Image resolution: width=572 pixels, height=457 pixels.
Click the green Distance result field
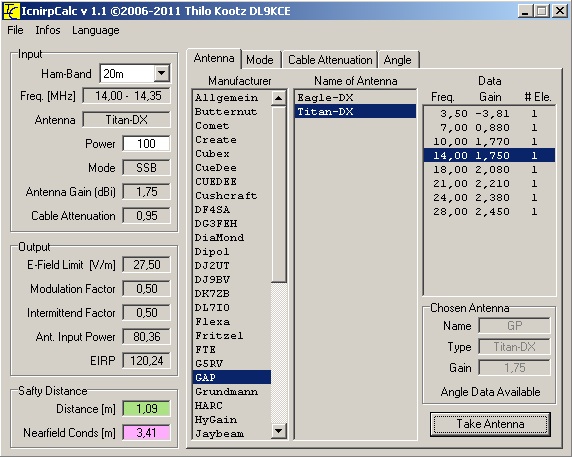pyautogui.click(x=146, y=408)
